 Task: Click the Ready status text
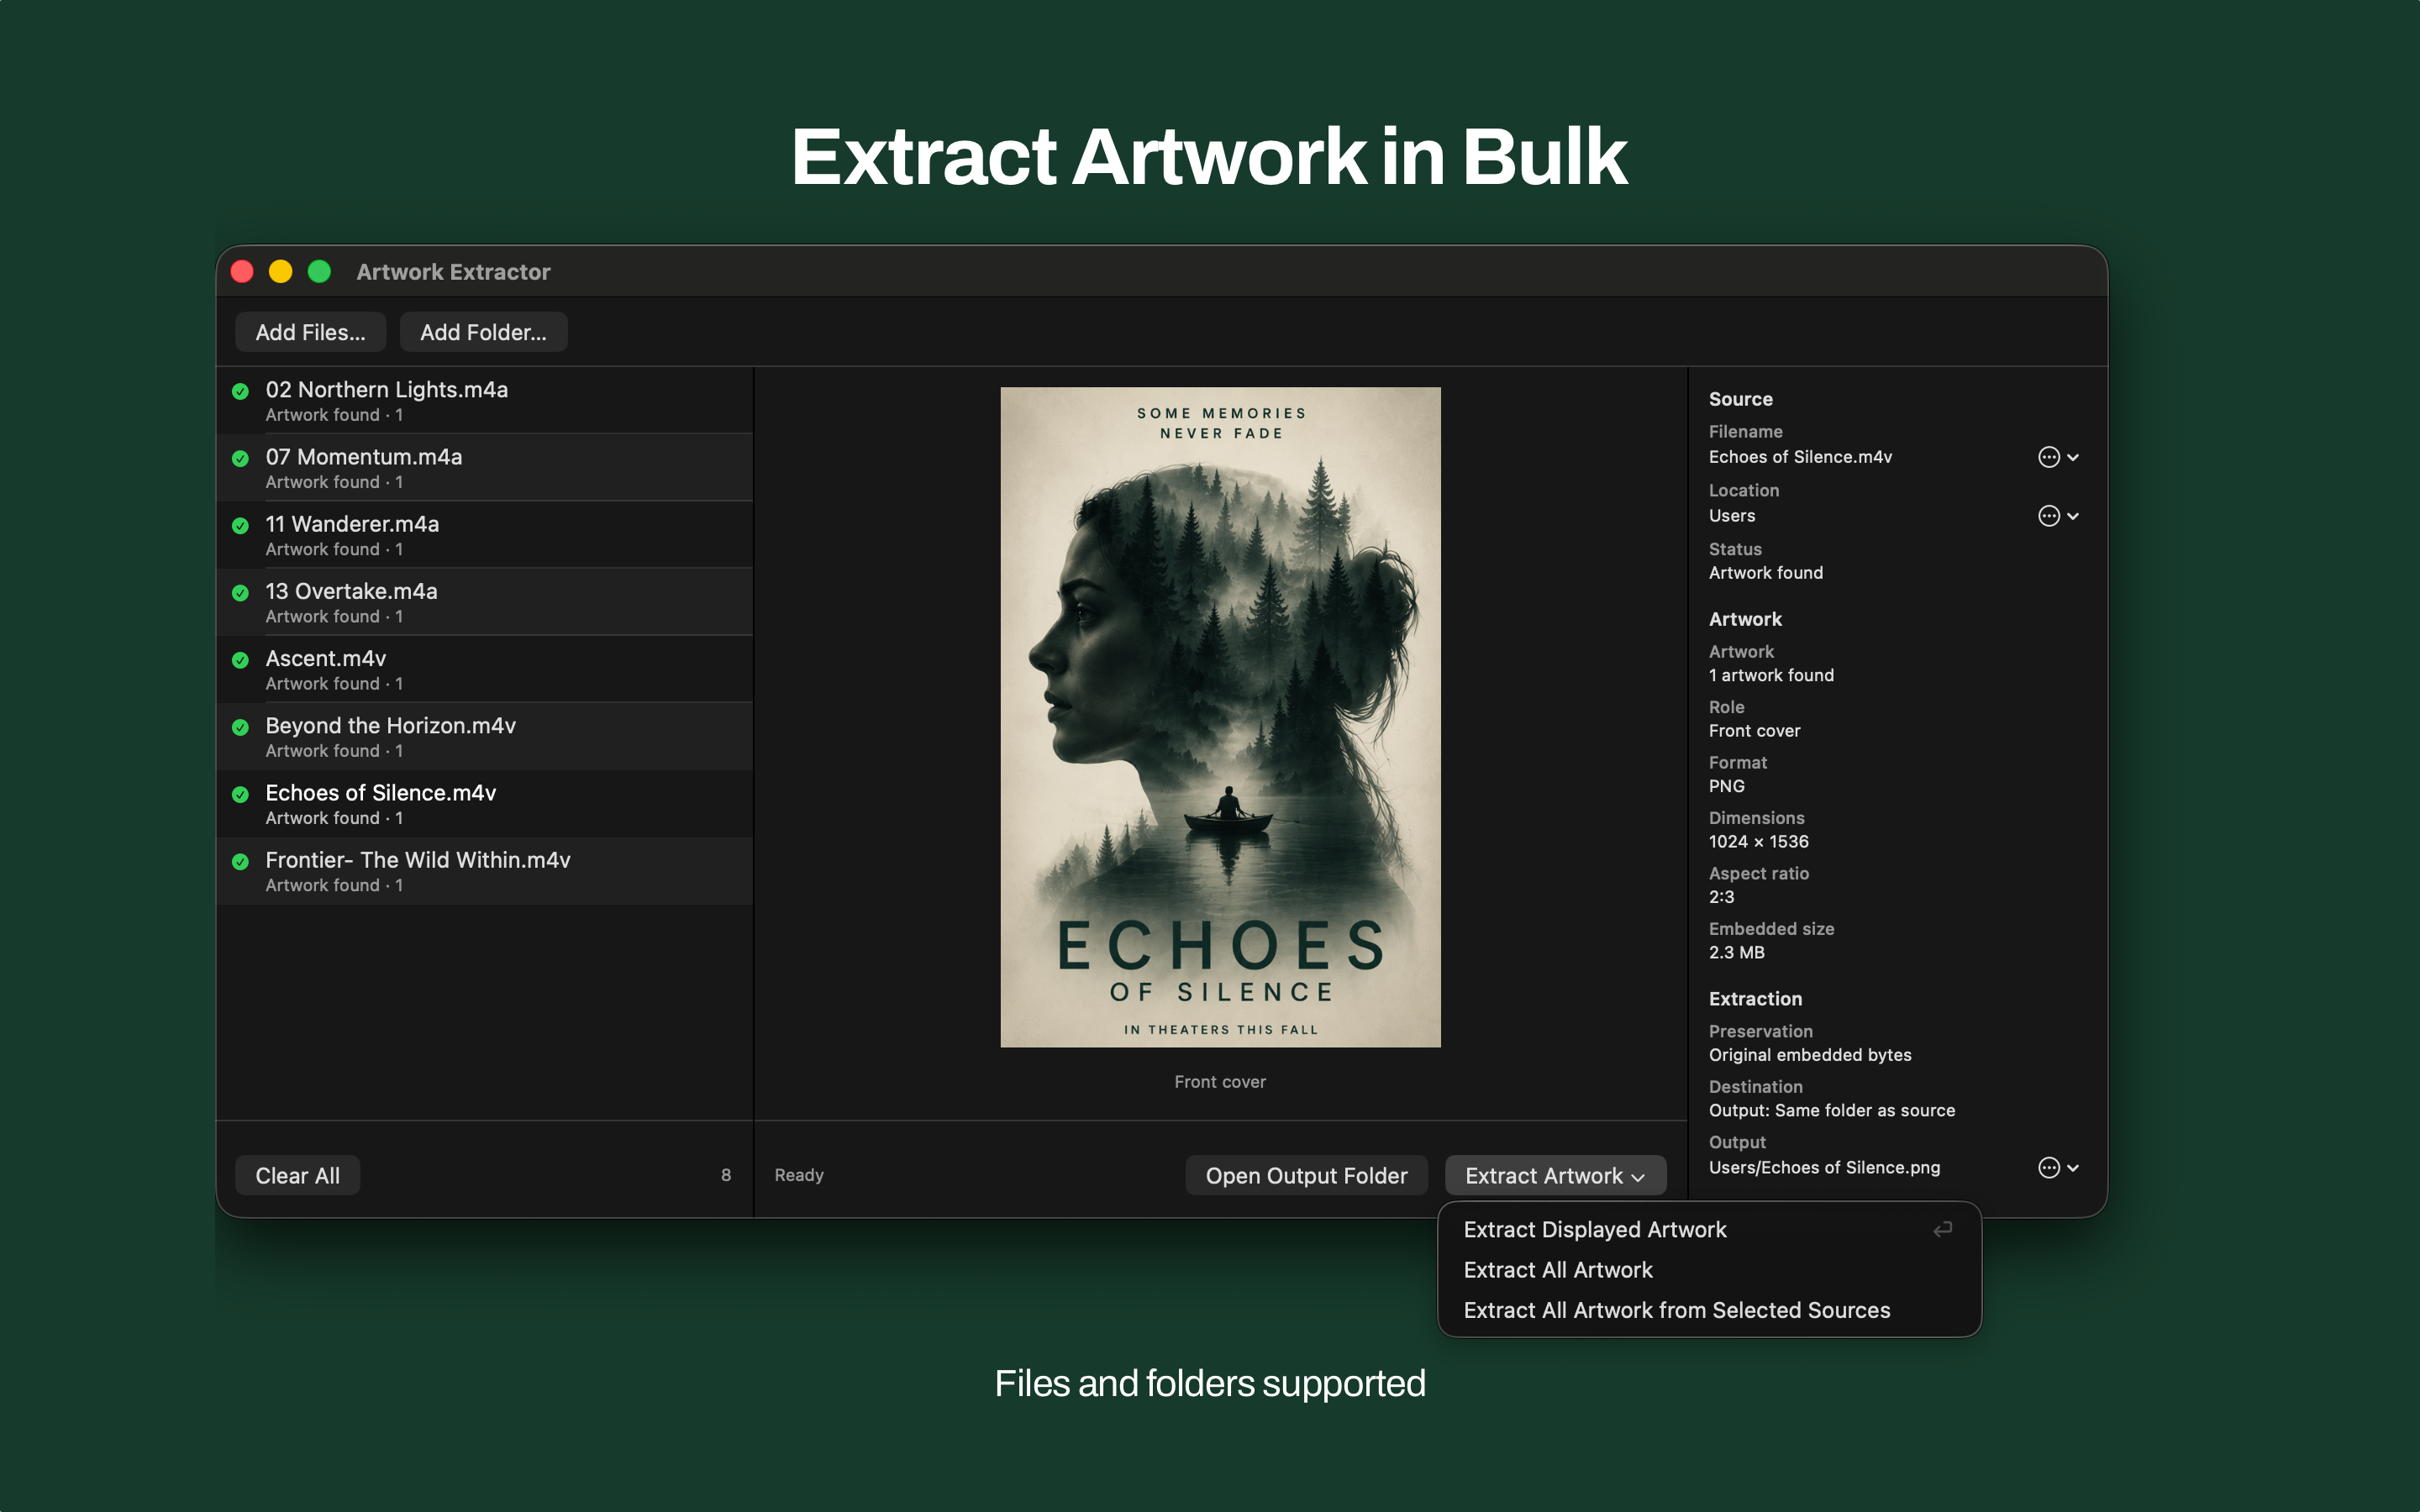click(799, 1175)
